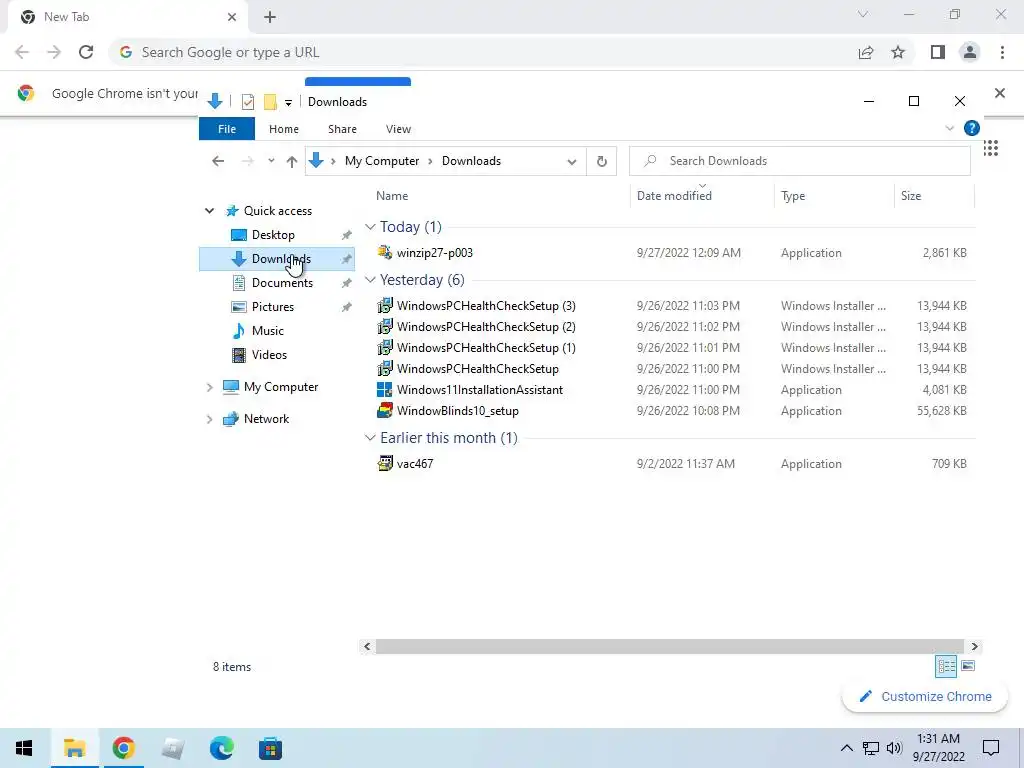
Task: Open Microsoft Edge from taskbar
Action: point(222,748)
